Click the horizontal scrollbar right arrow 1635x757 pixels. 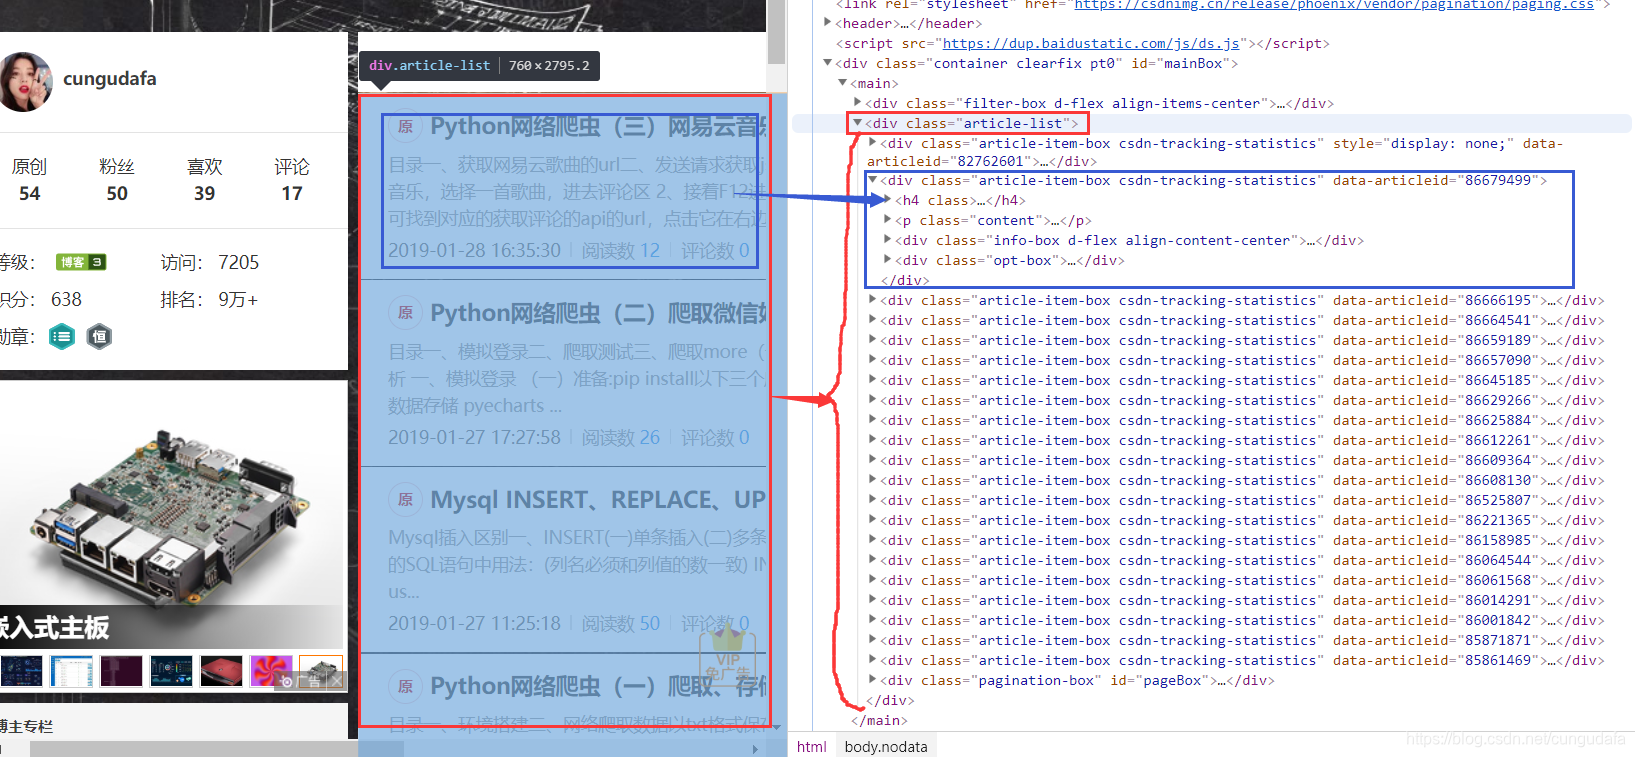point(755,748)
